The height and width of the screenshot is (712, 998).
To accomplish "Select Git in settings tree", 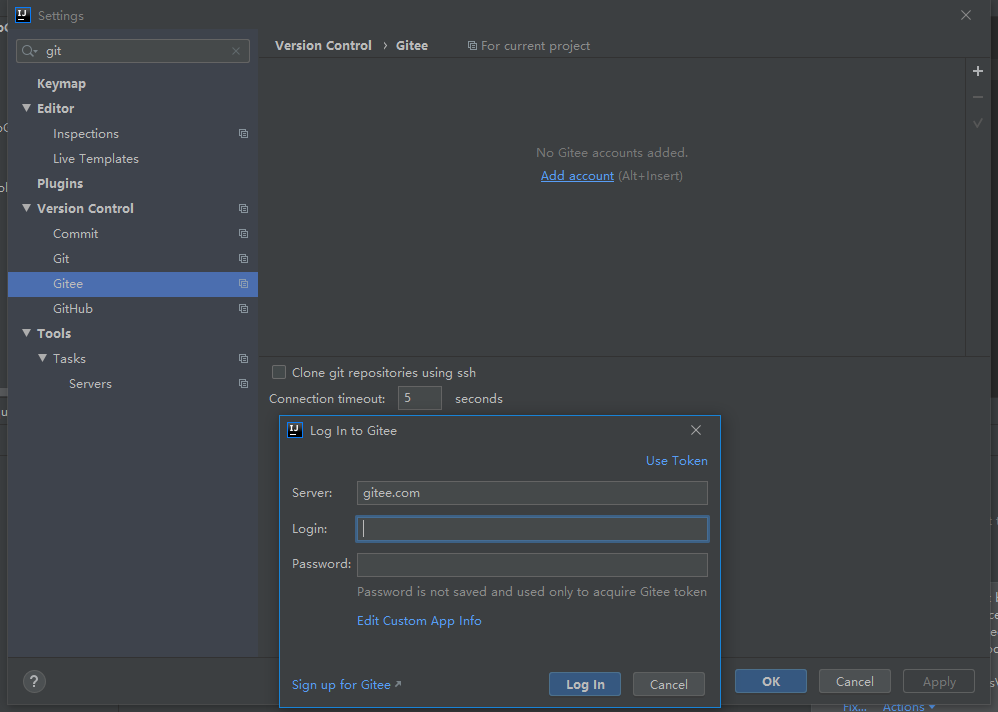I will click(x=61, y=259).
